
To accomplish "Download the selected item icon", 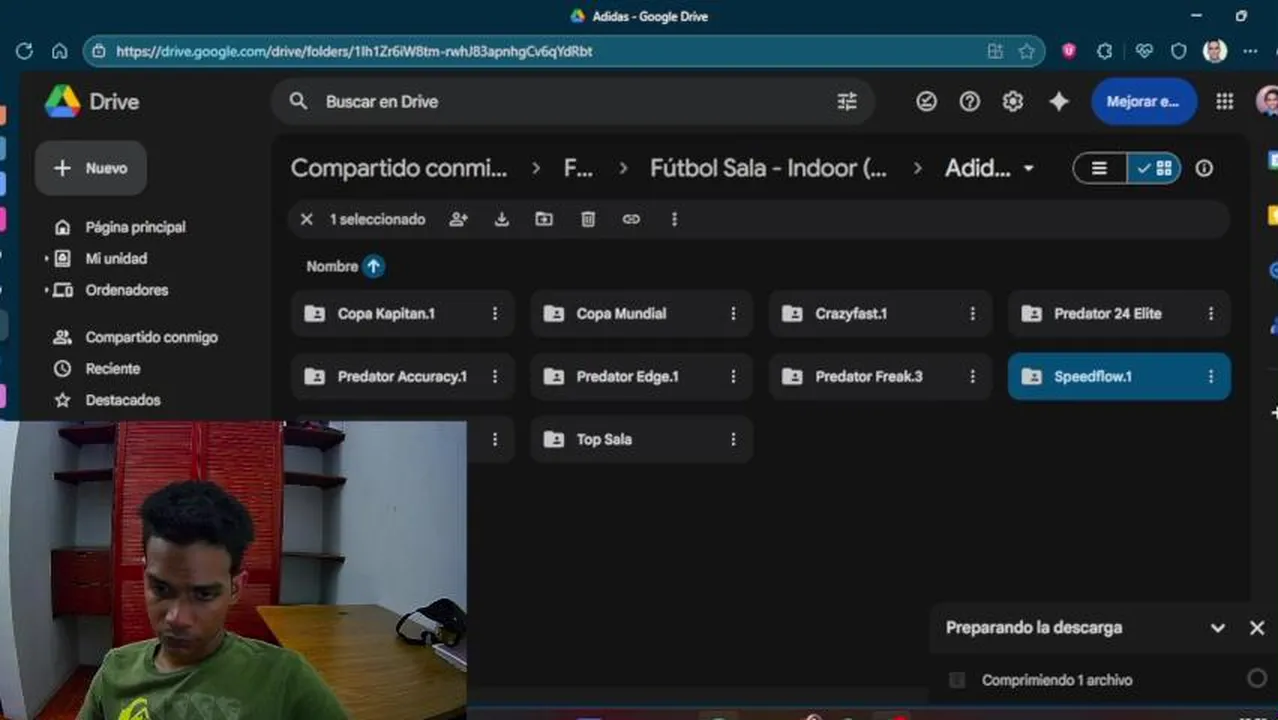I will pos(502,219).
